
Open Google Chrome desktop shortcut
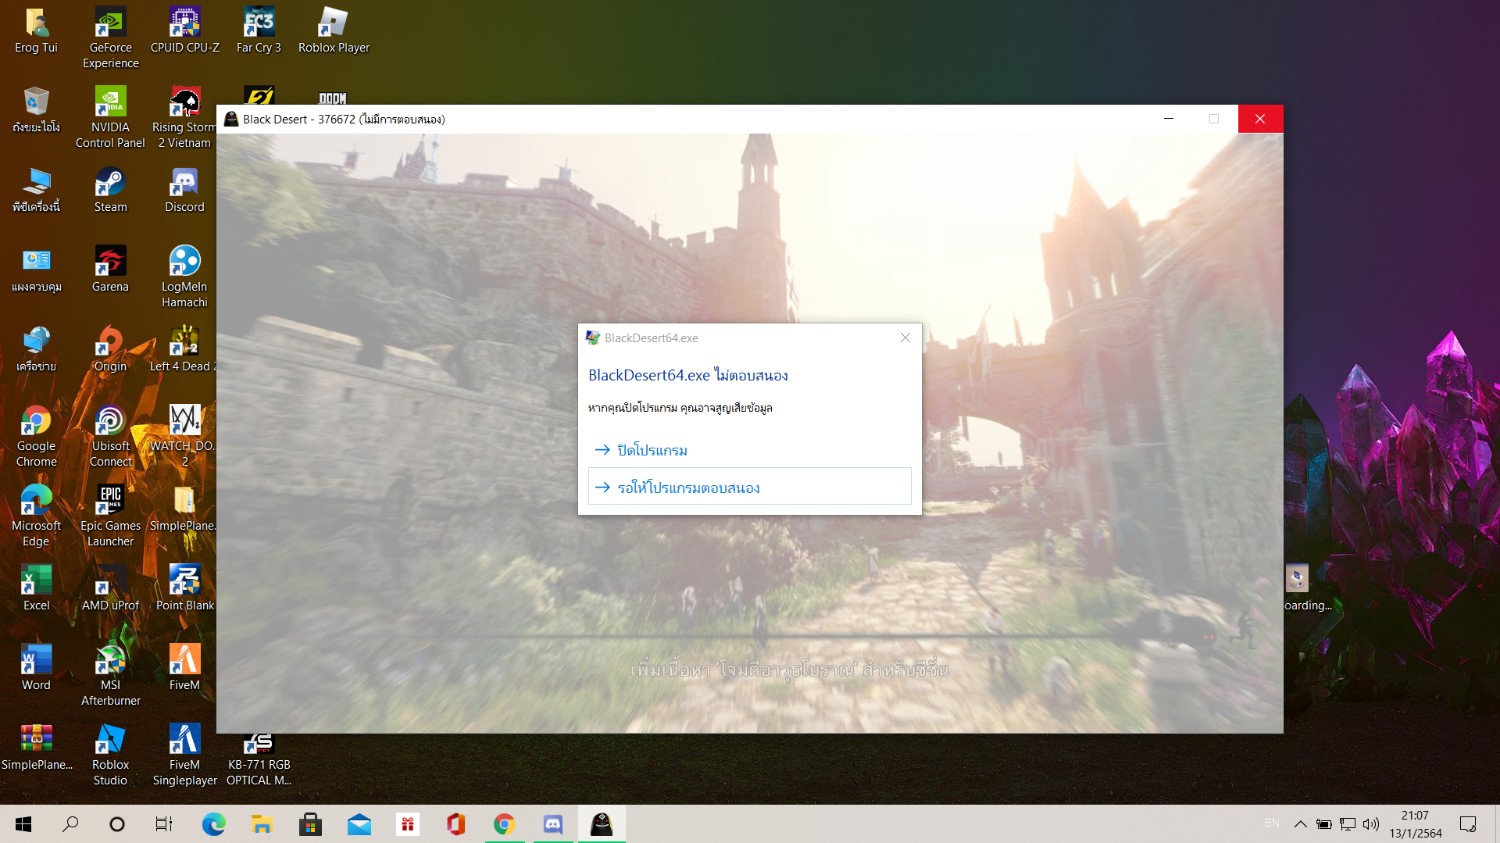pyautogui.click(x=36, y=437)
